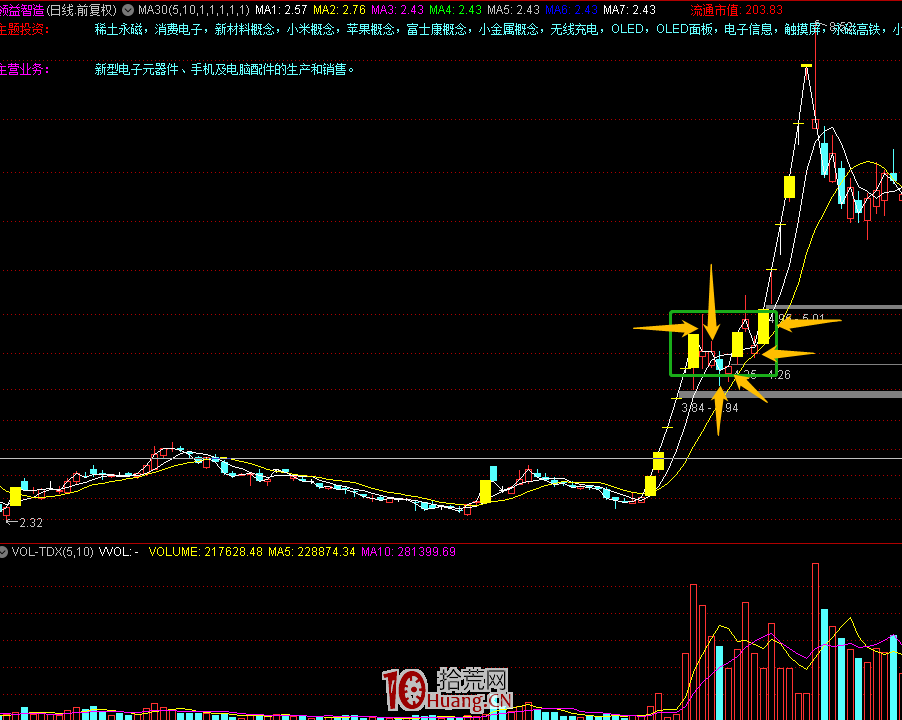Image resolution: width=902 pixels, height=720 pixels.
Task: Click the green MA4: 2.43 value
Action: point(456,10)
